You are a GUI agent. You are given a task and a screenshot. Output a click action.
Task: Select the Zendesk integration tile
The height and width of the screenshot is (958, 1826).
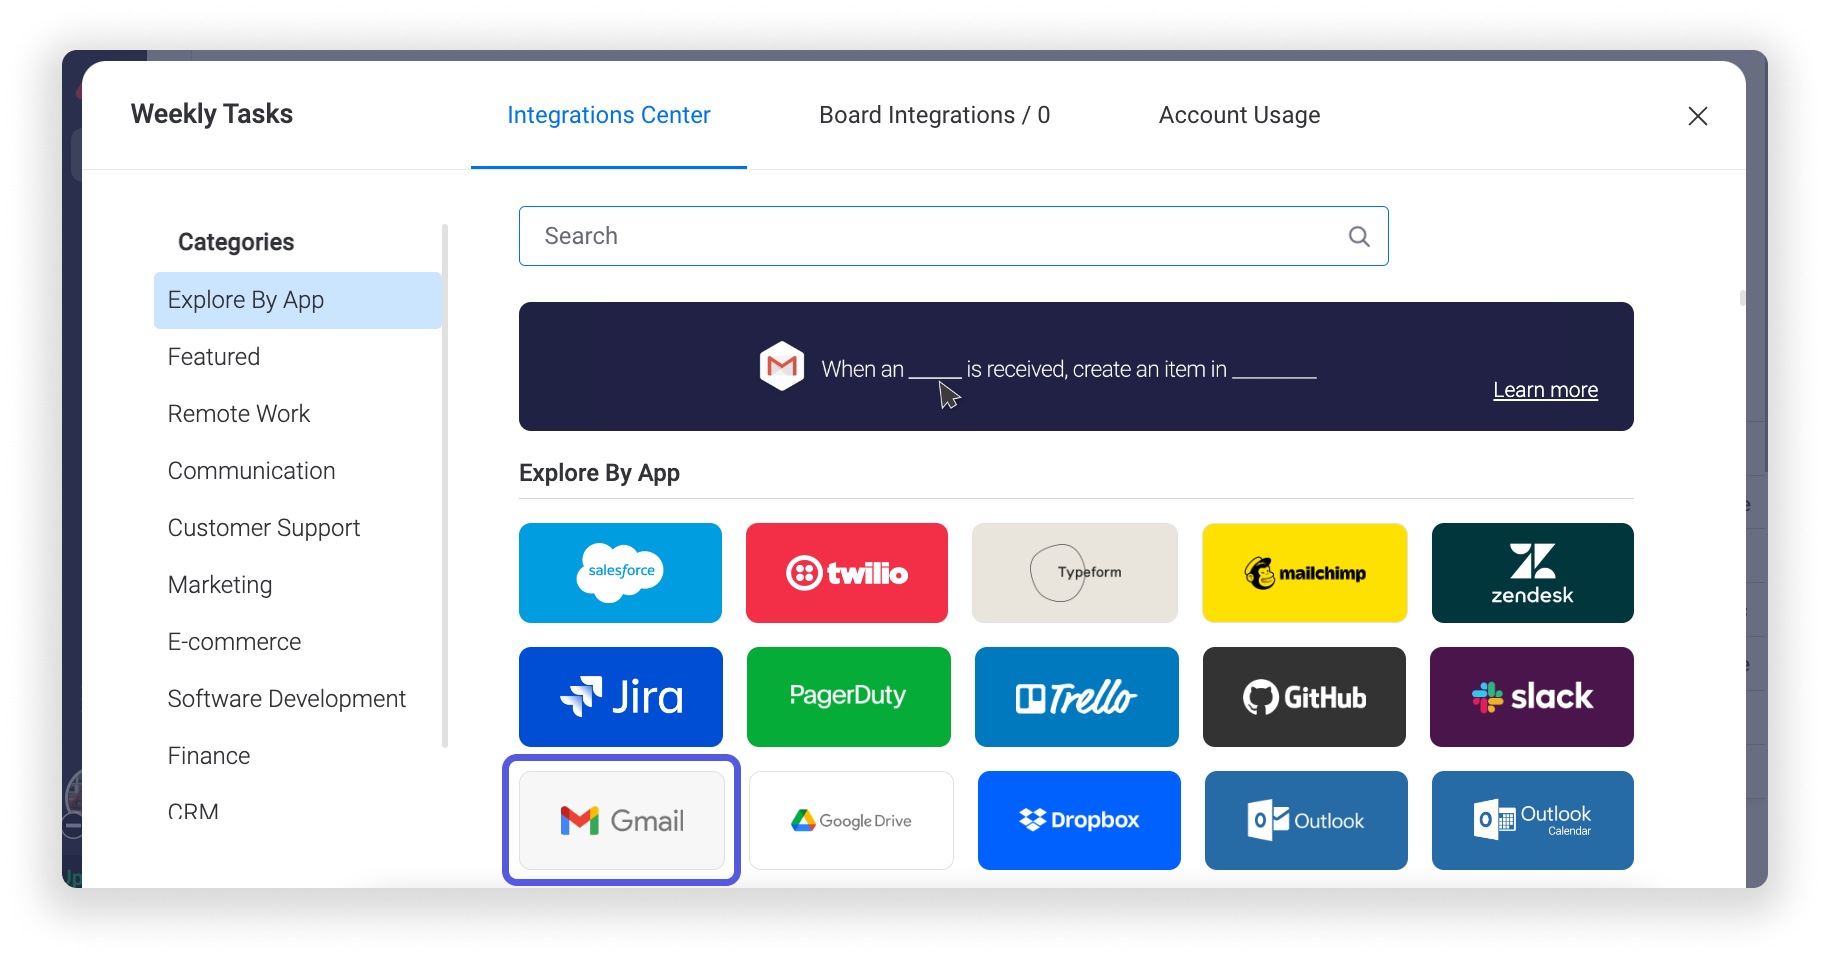tap(1532, 573)
